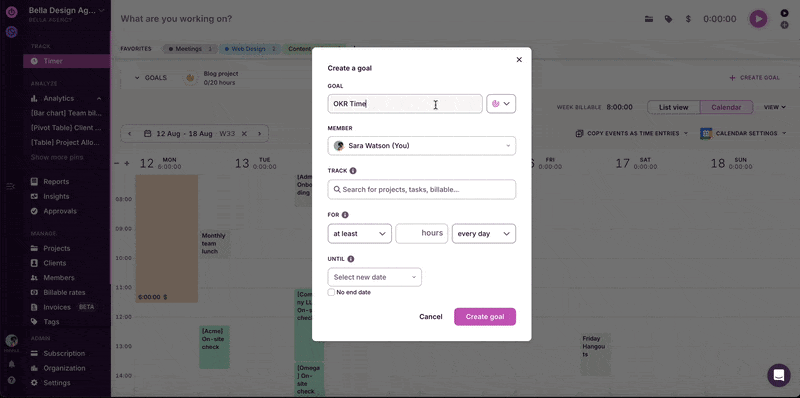Check the No end date checkbox
800x398 pixels.
tap(331, 292)
